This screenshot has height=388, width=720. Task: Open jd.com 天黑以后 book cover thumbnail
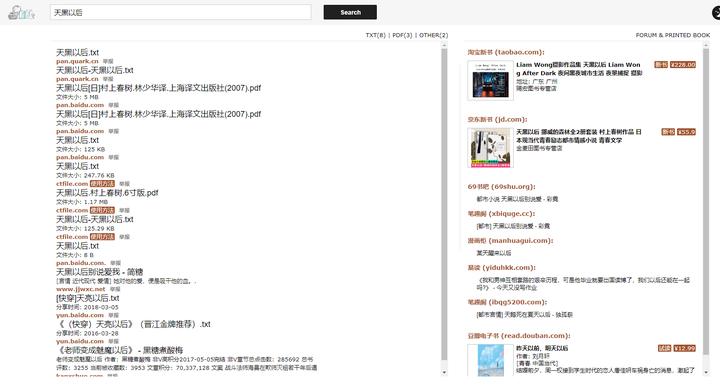coord(490,148)
